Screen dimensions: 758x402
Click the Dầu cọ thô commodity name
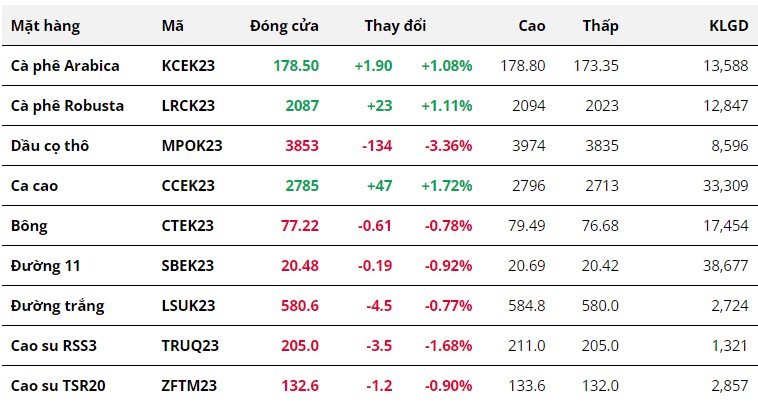click(50, 145)
